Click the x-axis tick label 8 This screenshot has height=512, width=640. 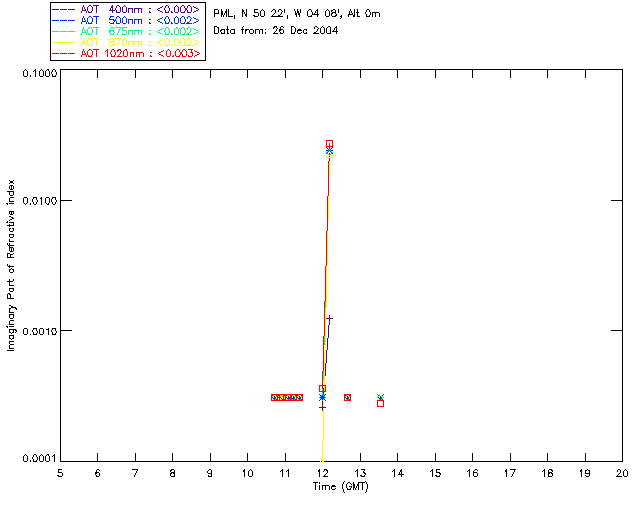pos(173,473)
